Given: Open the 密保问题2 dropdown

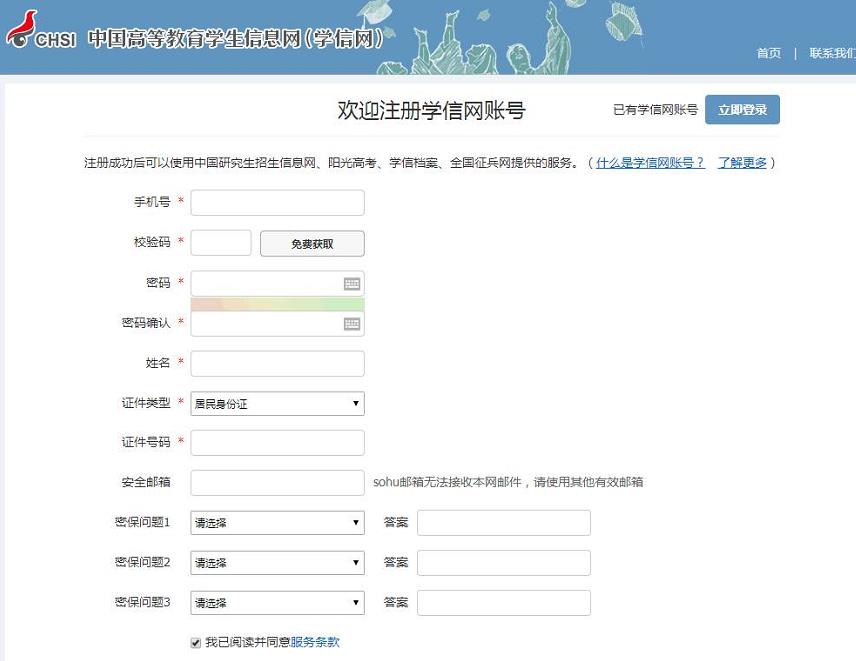Looking at the screenshot, I should [277, 563].
